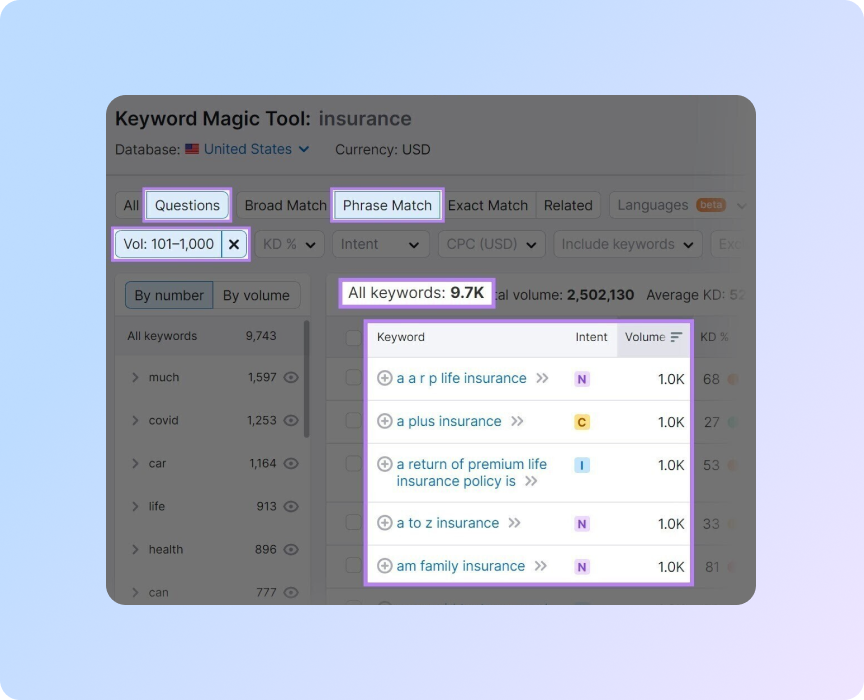
Task: Click the Volume column sort icon
Action: pos(677,337)
